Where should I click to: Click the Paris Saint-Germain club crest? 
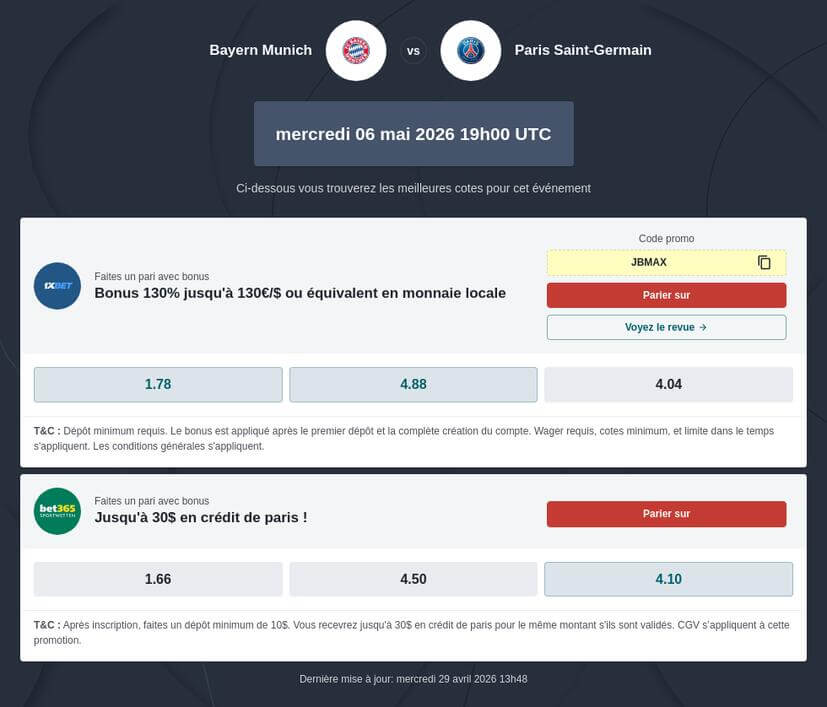coord(470,50)
